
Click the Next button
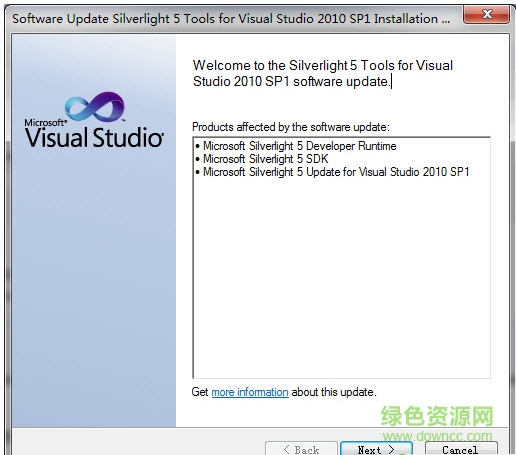click(x=376, y=448)
